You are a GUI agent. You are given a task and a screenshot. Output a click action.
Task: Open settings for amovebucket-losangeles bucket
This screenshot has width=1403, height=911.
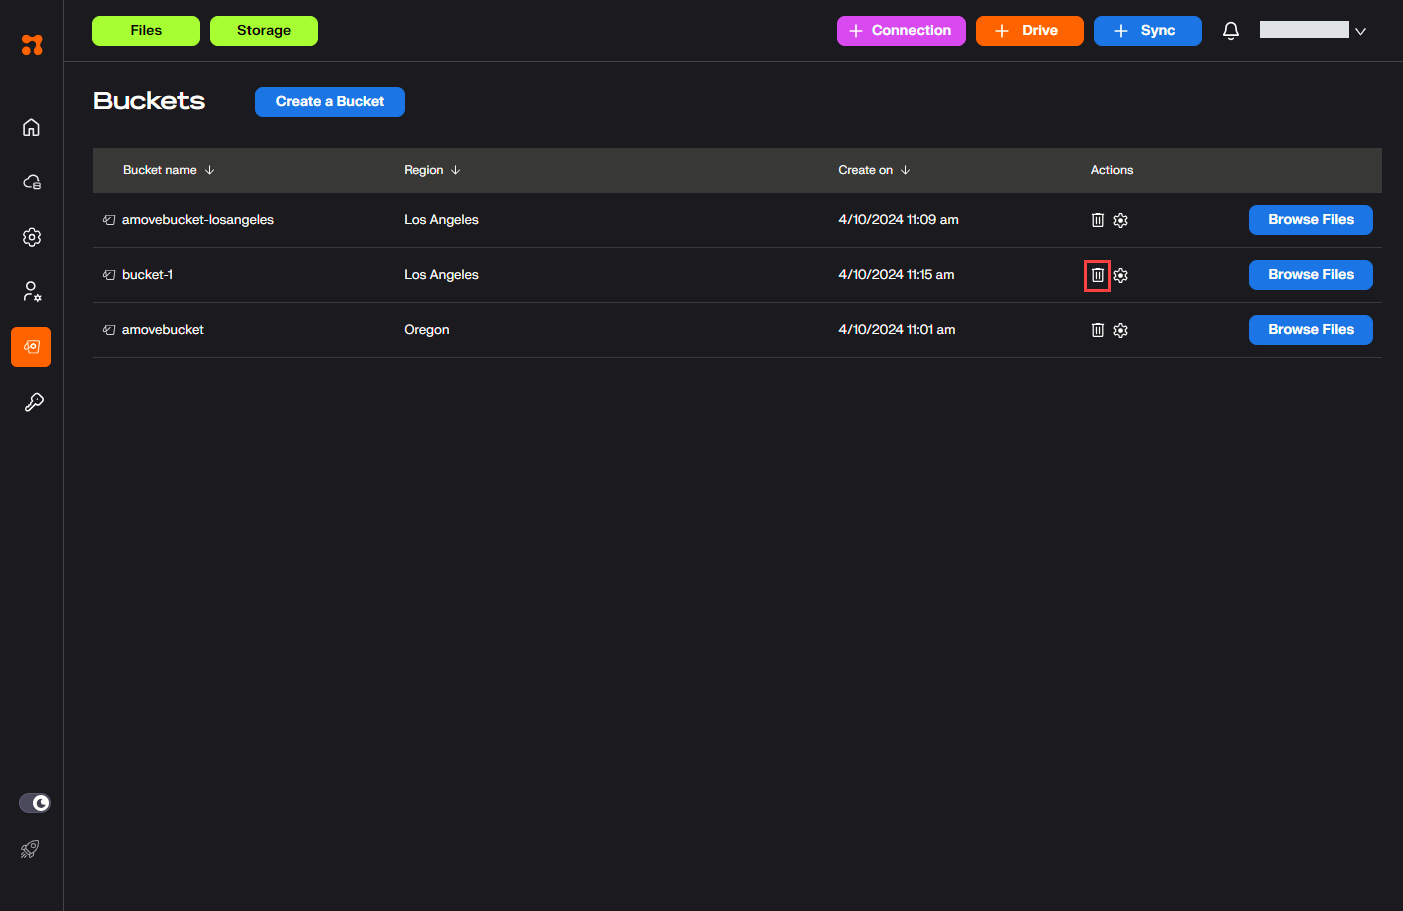(1120, 220)
